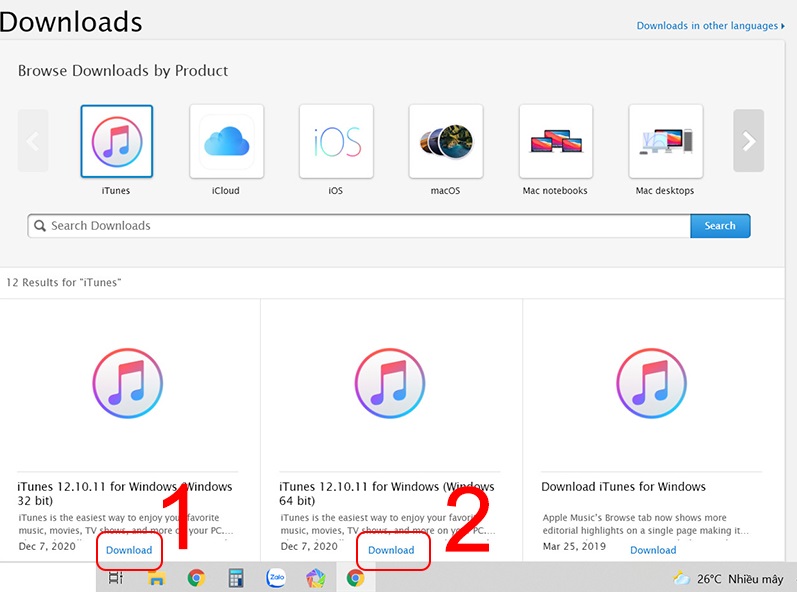797x592 pixels.
Task: Select the iTunes product icon
Action: point(116,142)
